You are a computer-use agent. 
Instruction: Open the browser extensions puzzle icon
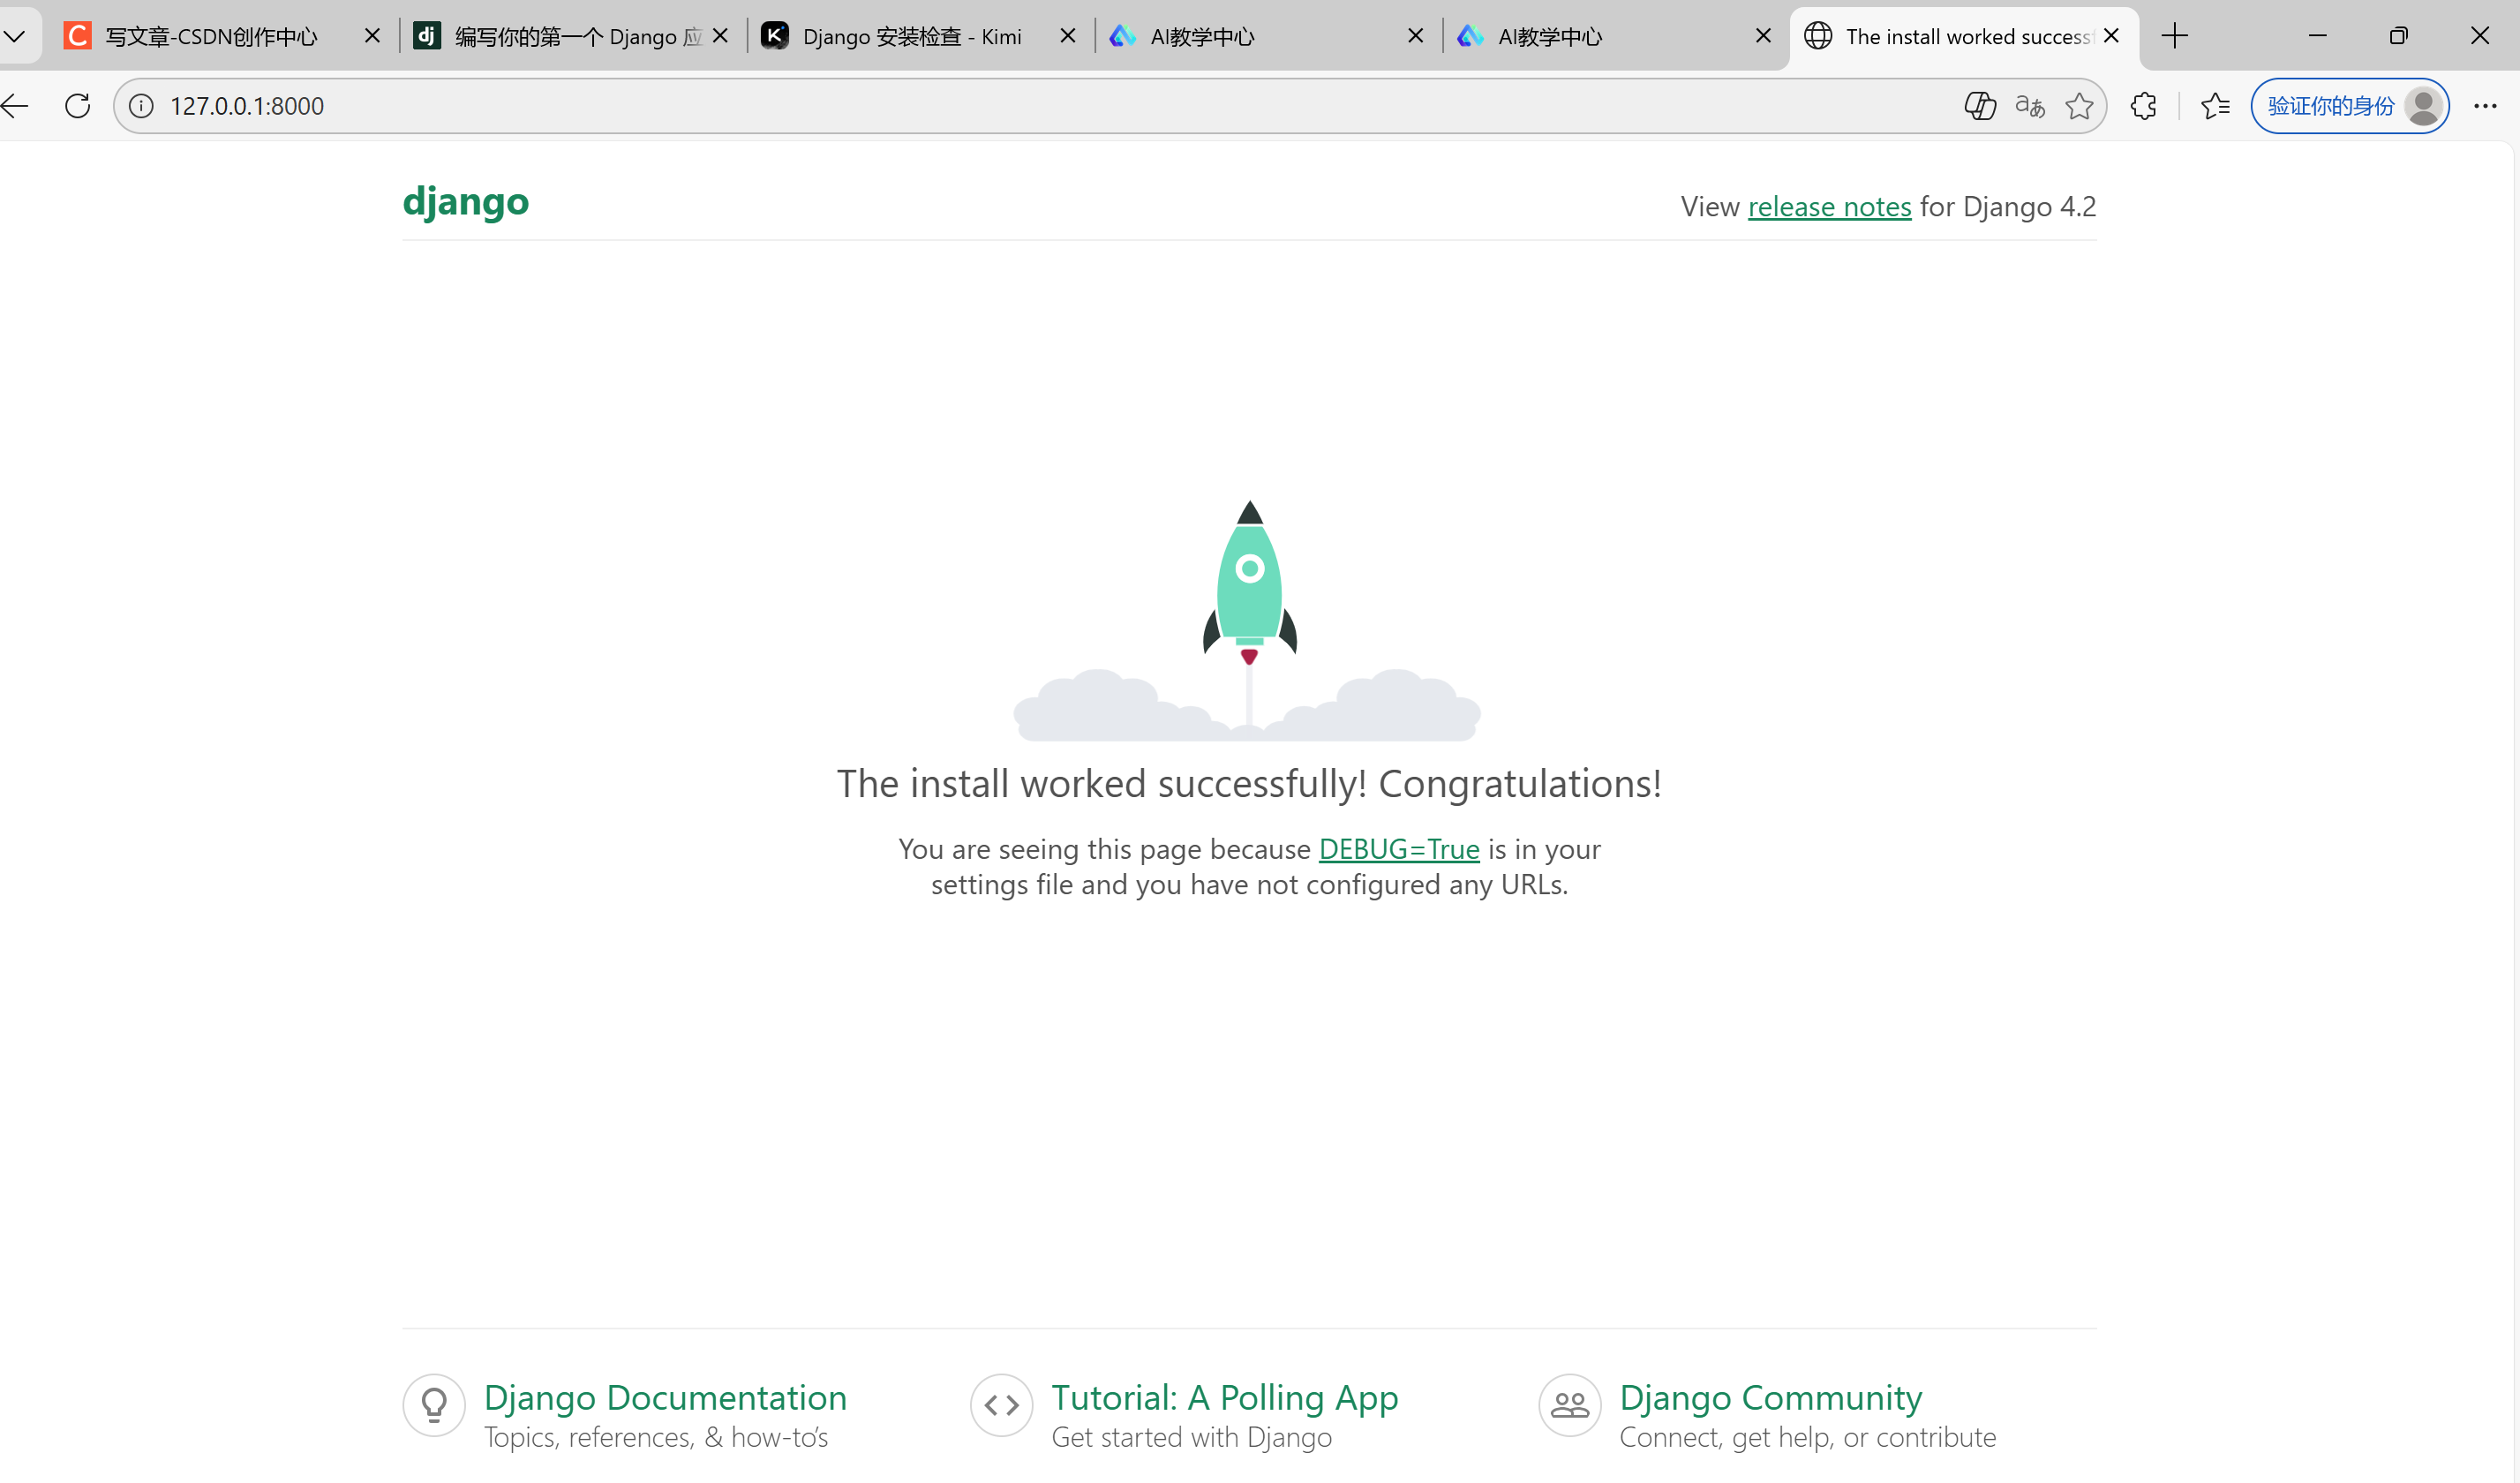[2143, 106]
